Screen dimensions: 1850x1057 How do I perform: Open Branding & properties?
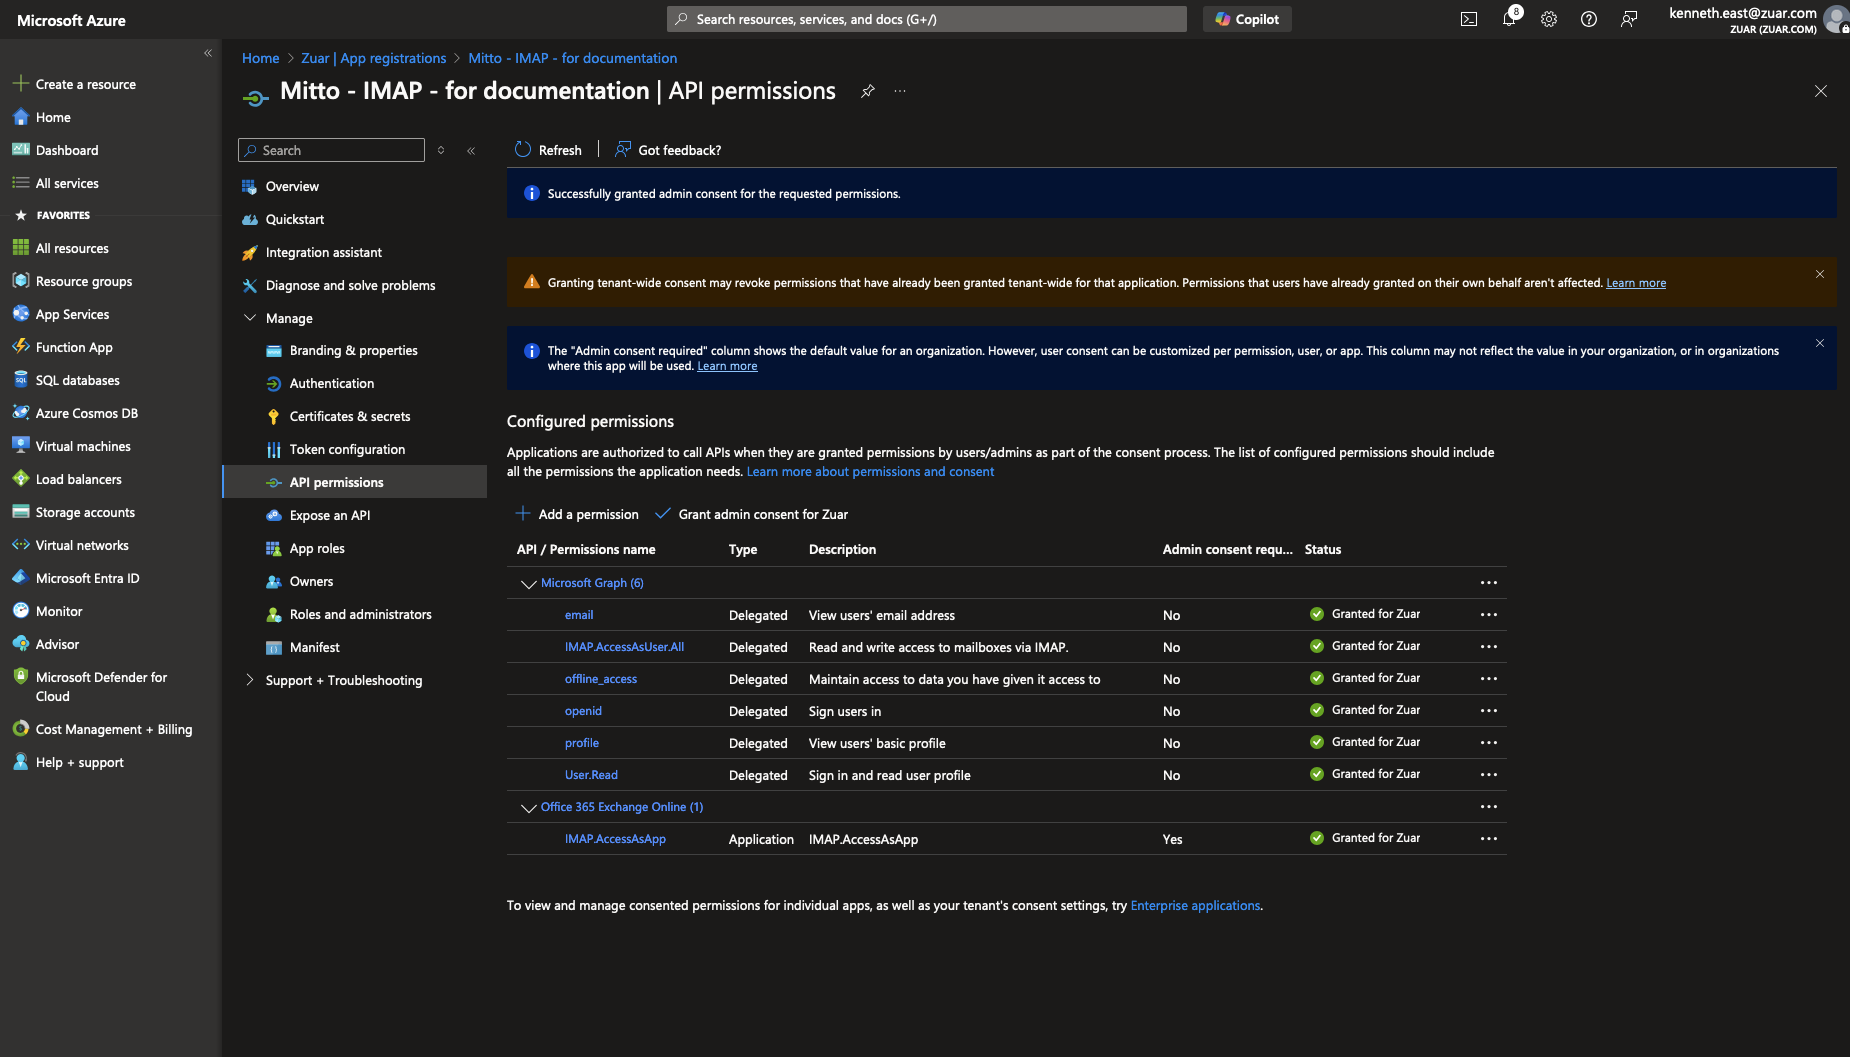pos(353,350)
